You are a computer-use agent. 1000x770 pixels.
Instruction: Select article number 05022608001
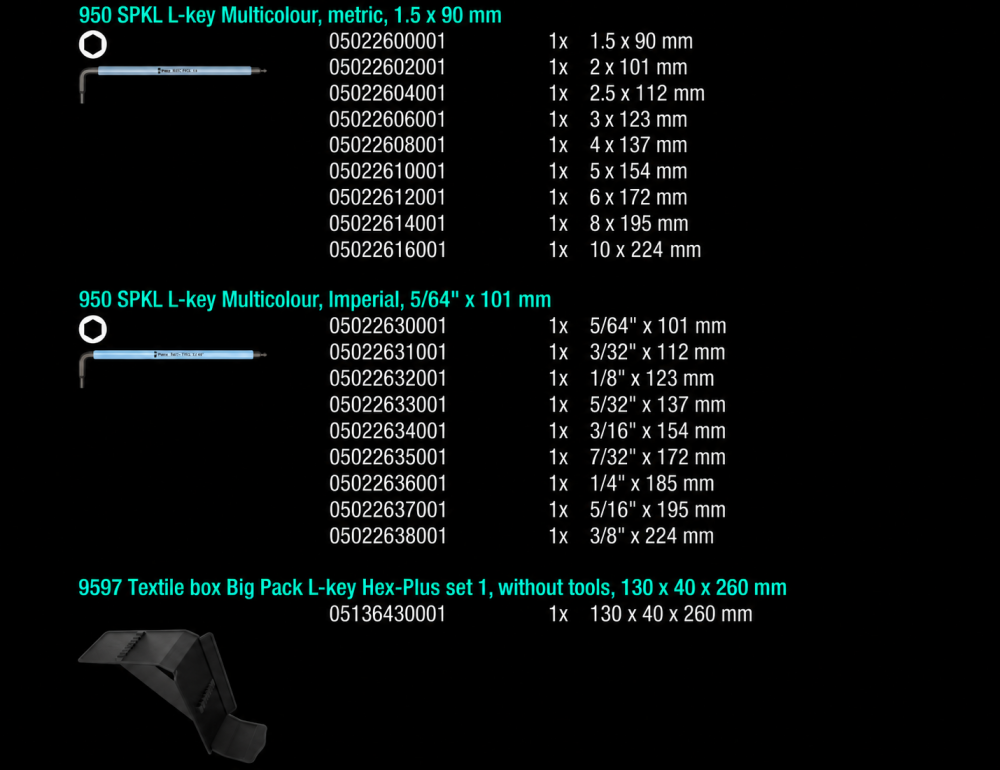(x=387, y=145)
